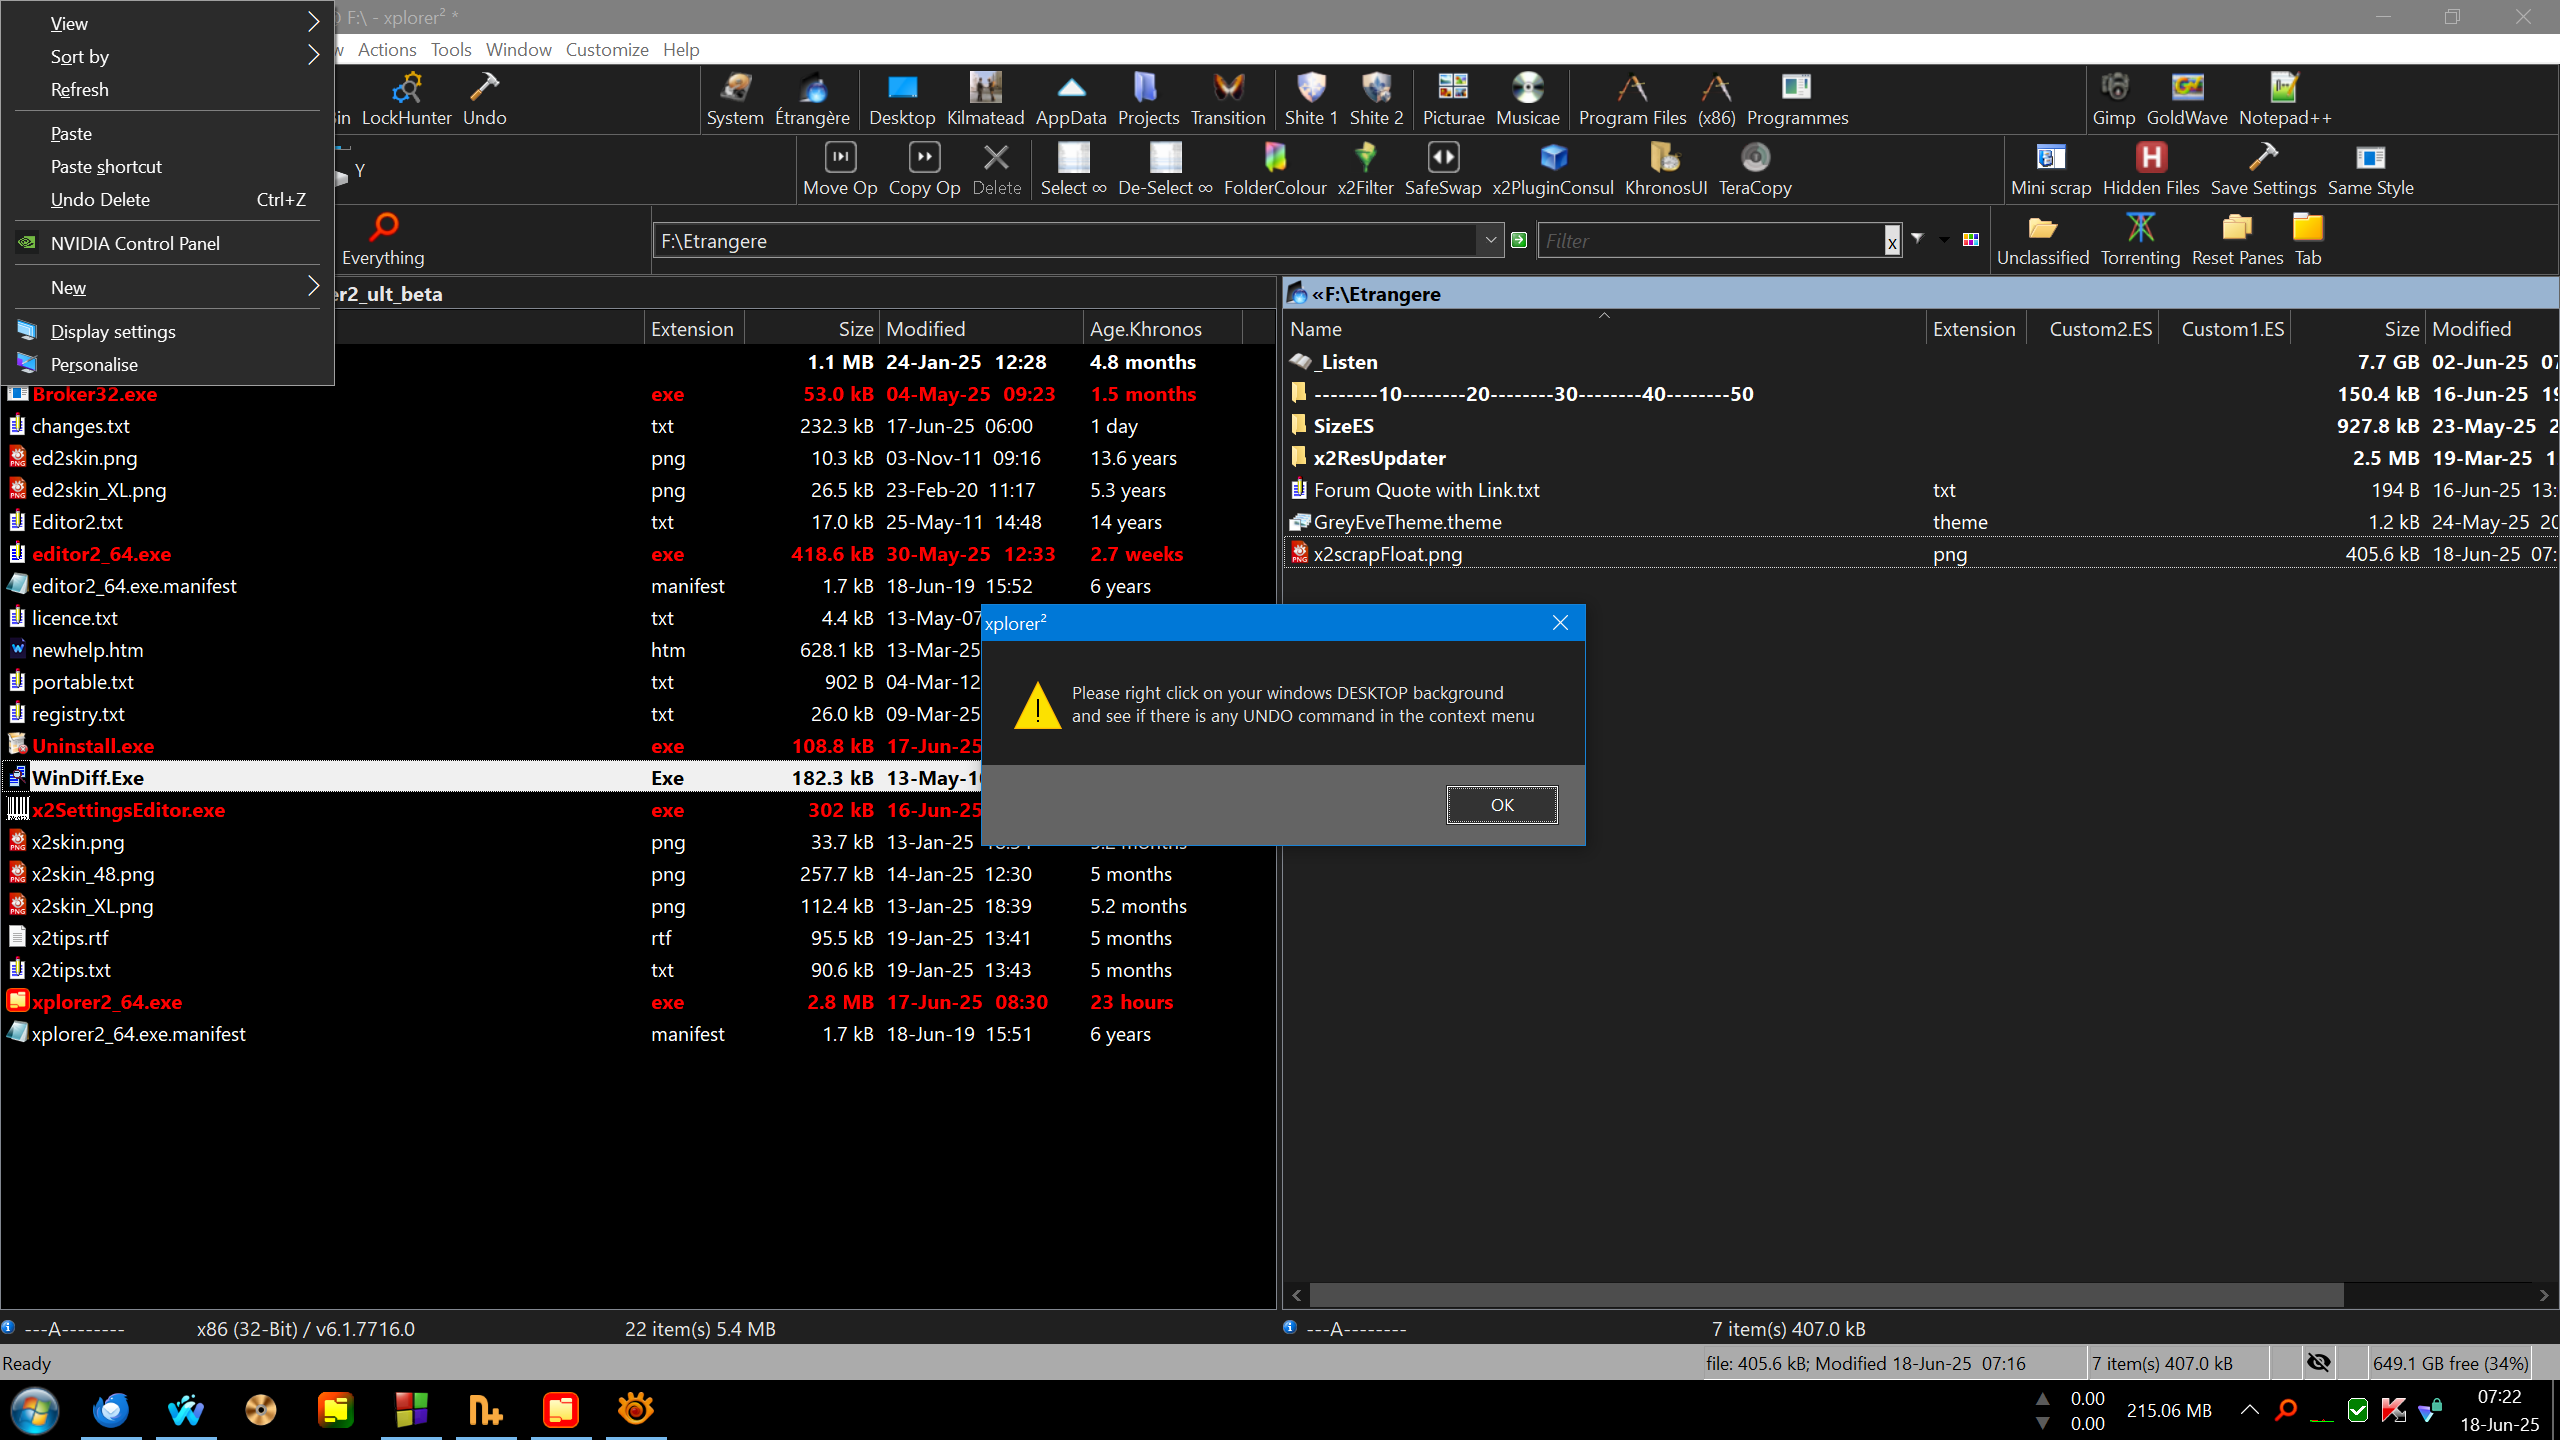
Task: Expand the address bar path dropdown
Action: point(1490,240)
